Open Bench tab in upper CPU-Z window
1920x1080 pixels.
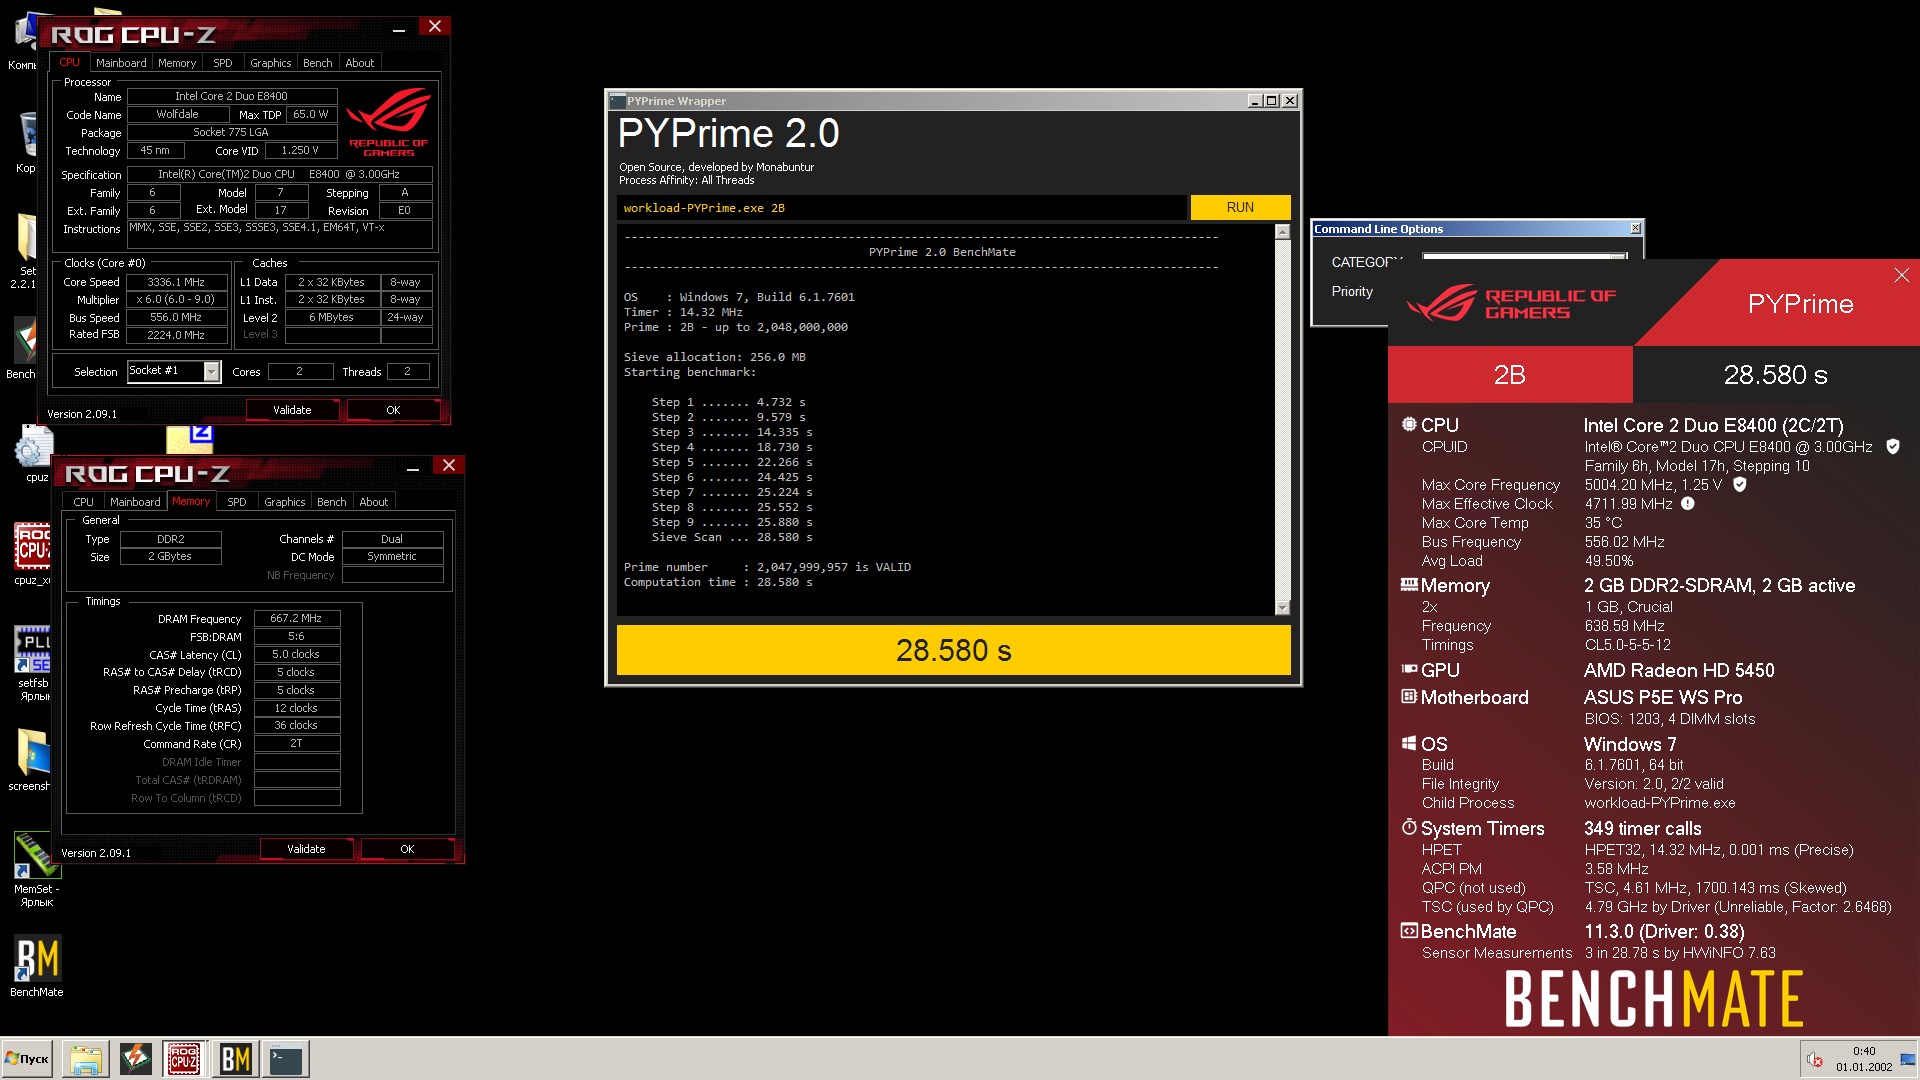click(318, 63)
